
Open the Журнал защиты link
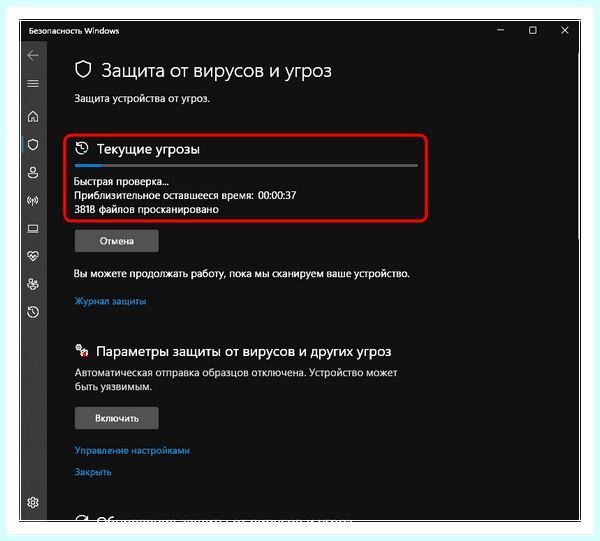pos(110,301)
